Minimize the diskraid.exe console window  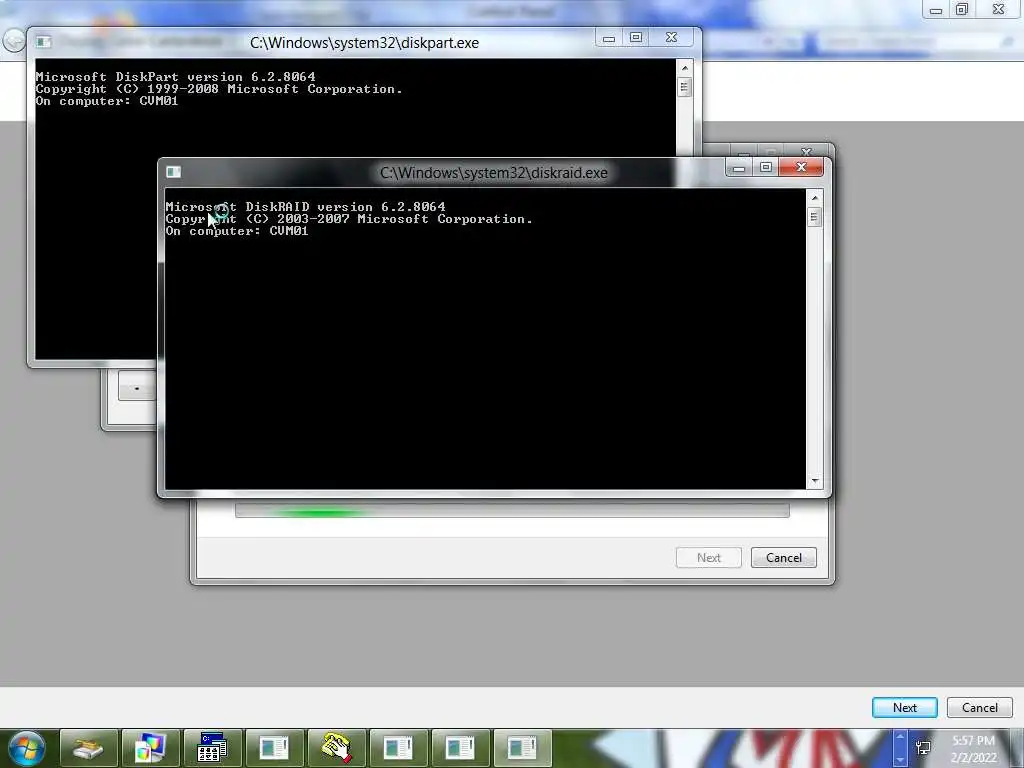pos(739,168)
